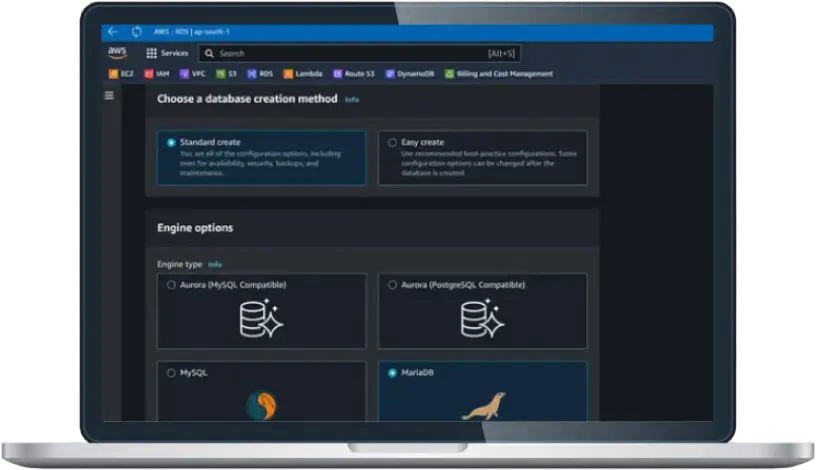Image resolution: width=816 pixels, height=470 pixels.
Task: Open the Lambda bookmark shortcut
Action: pyautogui.click(x=303, y=74)
